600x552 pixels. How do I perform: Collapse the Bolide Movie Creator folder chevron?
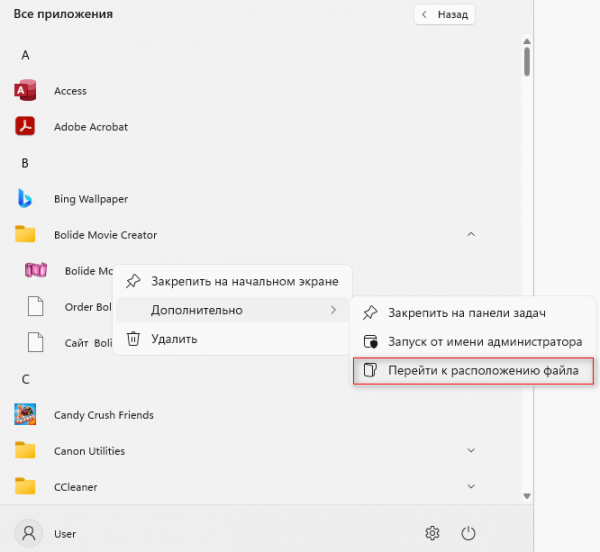pyautogui.click(x=471, y=234)
